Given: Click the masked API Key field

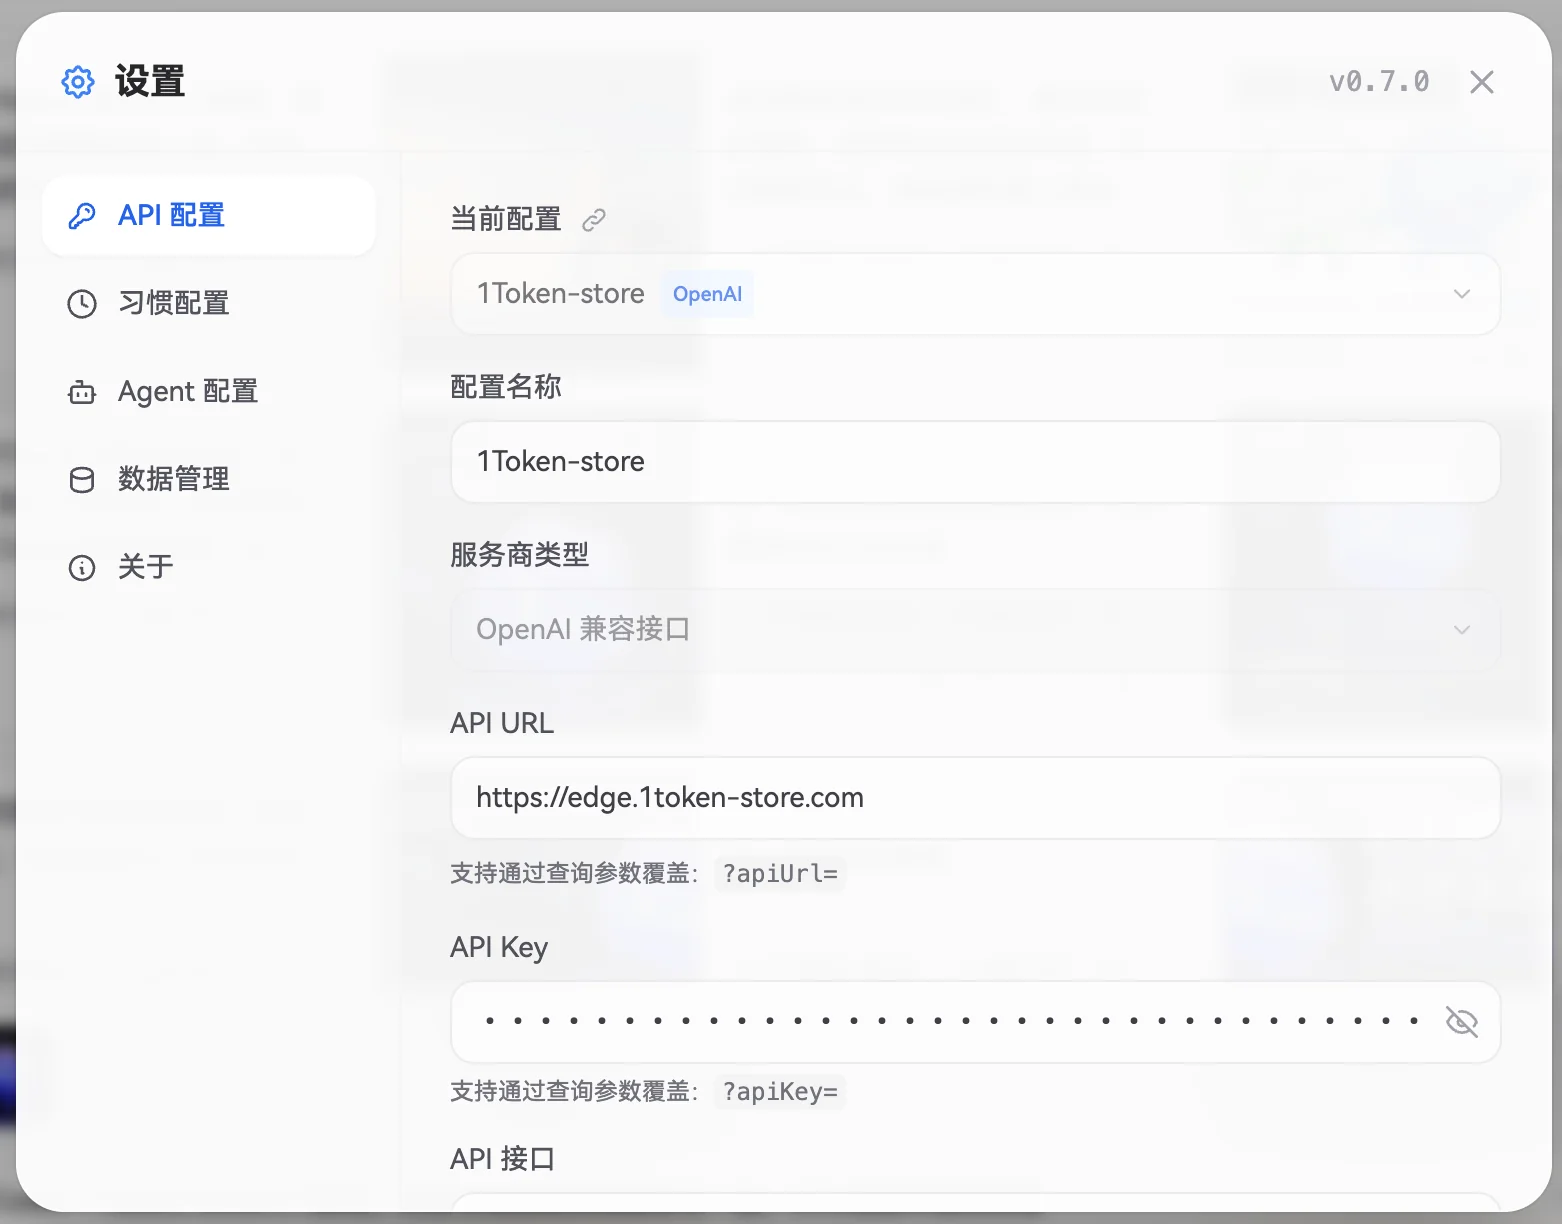Looking at the screenshot, I should point(975,1022).
